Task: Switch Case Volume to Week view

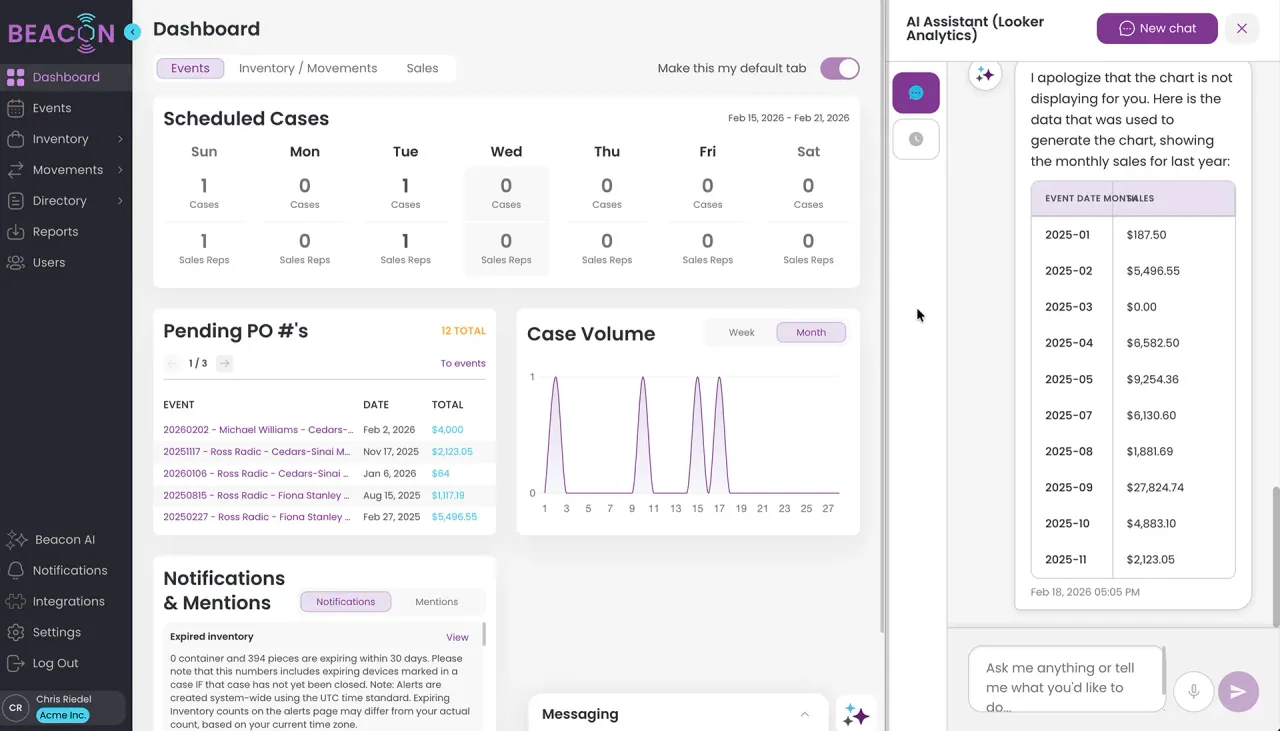Action: pyautogui.click(x=741, y=331)
